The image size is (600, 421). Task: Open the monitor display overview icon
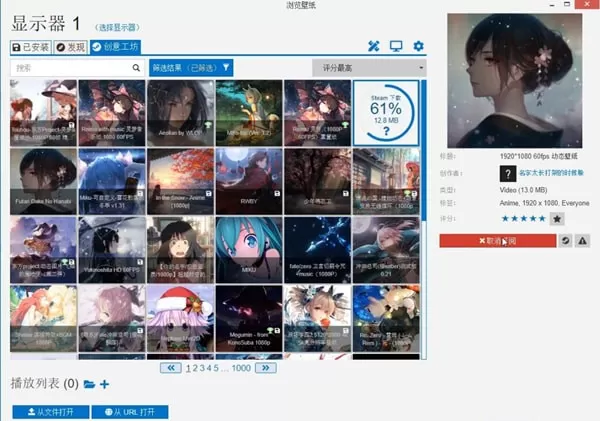[x=396, y=46]
